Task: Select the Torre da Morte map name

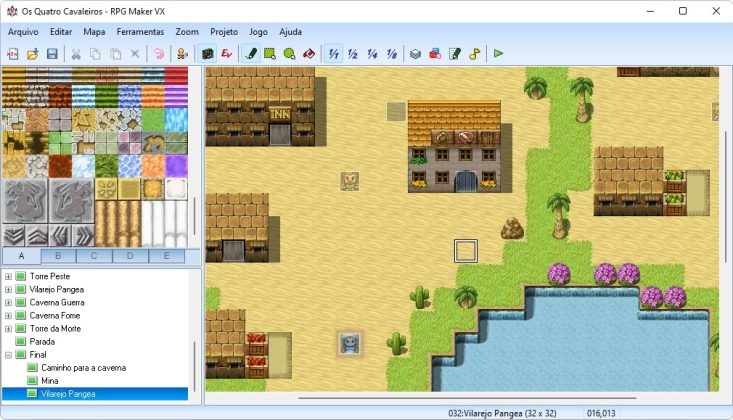Action: 55,329
